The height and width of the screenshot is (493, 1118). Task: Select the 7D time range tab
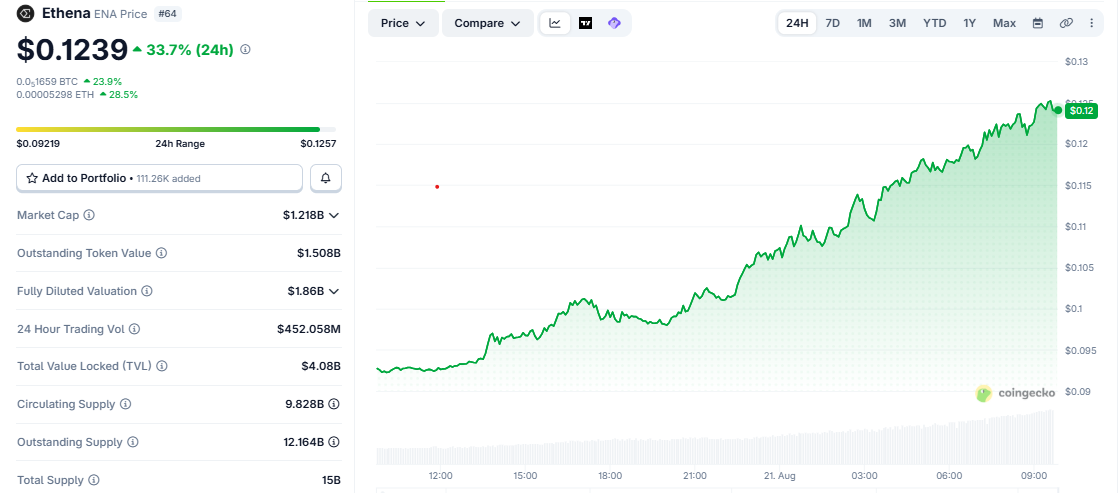click(832, 23)
